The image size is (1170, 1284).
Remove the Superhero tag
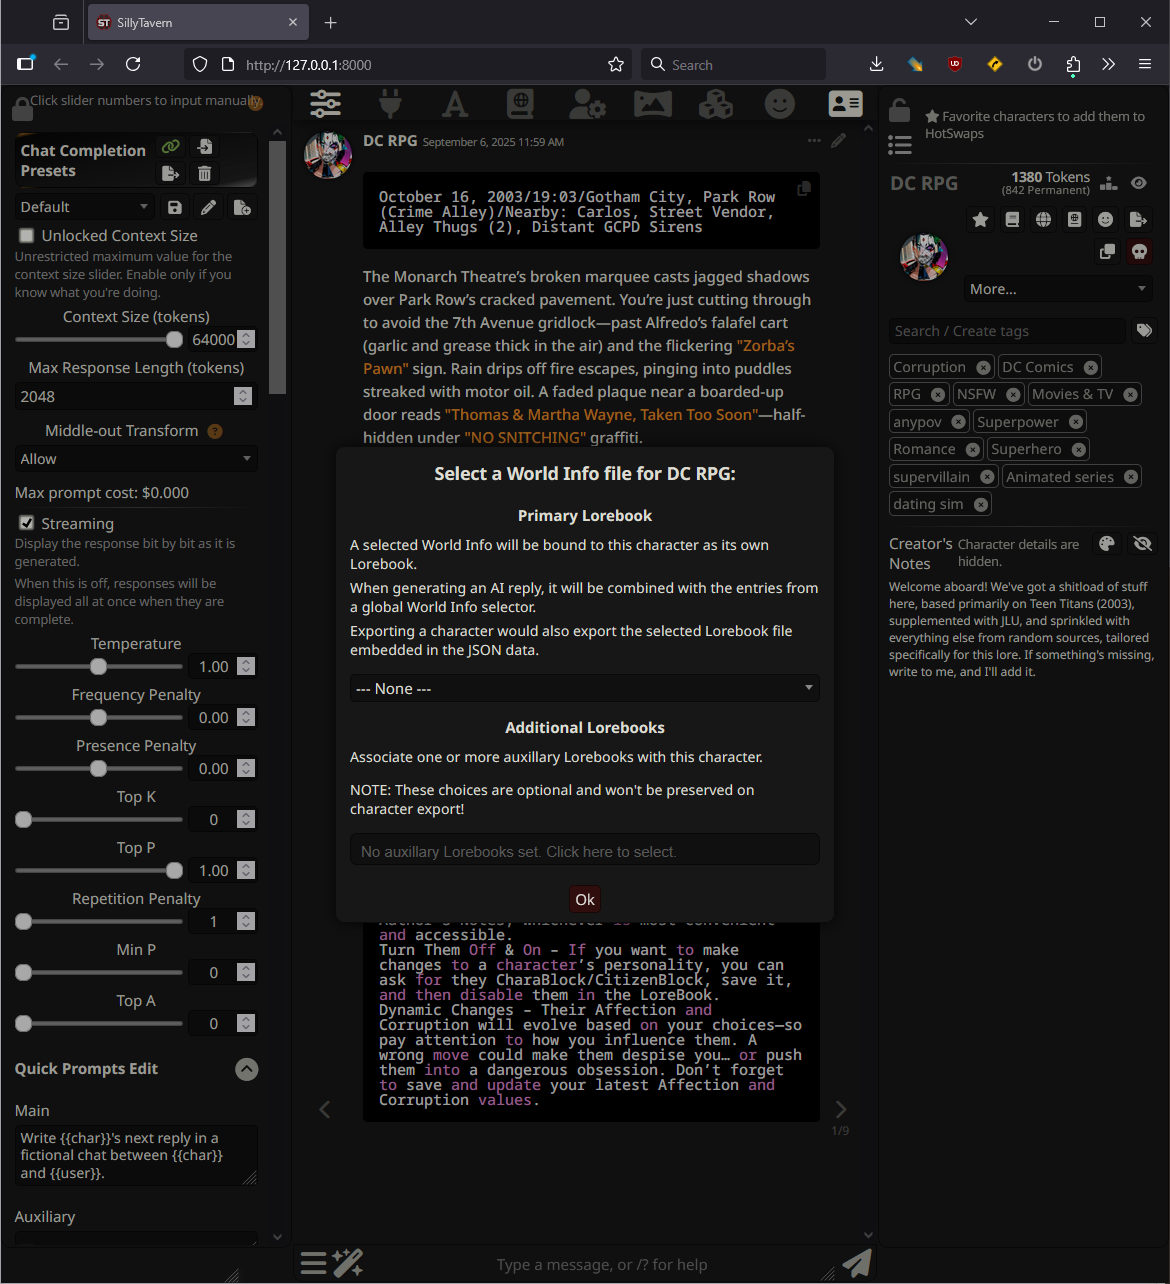(1079, 450)
